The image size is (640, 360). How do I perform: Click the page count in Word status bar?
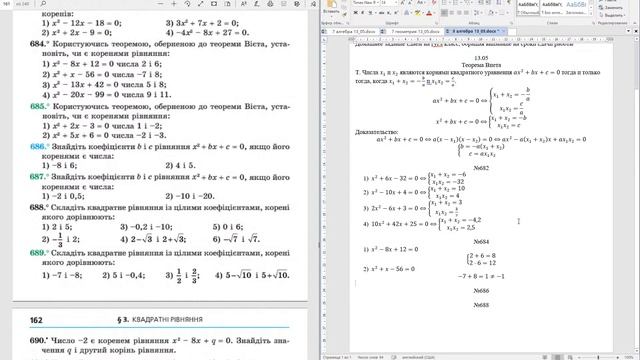(337, 357)
